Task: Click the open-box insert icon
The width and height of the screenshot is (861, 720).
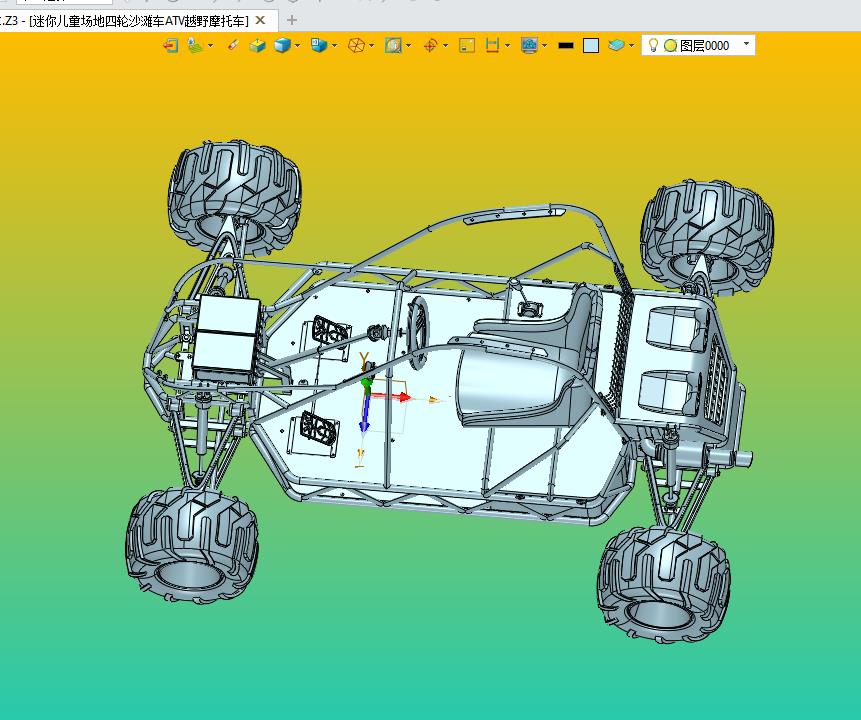Action: pyautogui.click(x=257, y=45)
